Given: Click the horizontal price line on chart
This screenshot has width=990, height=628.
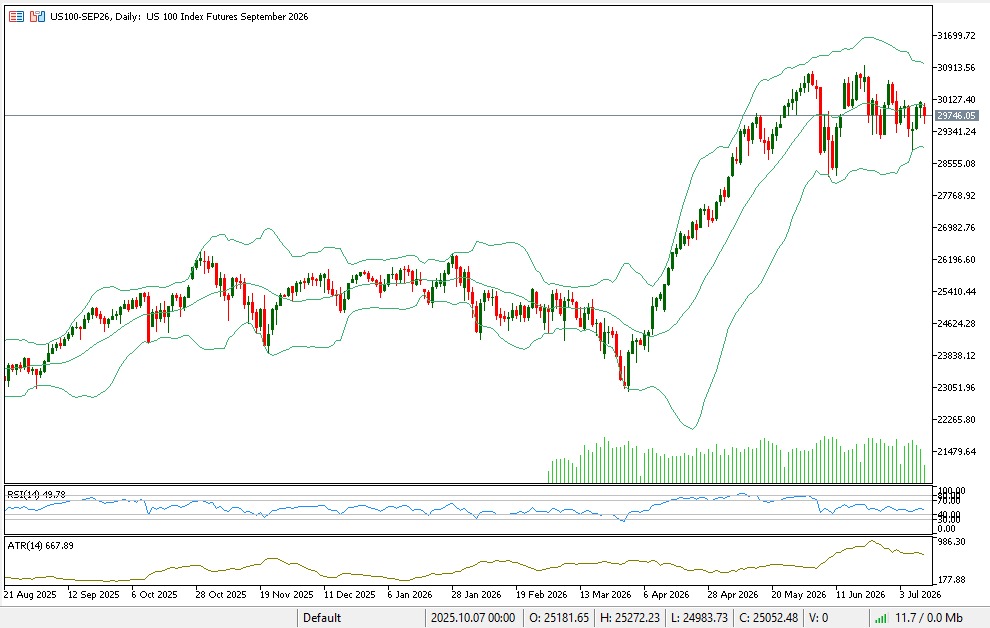Looking at the screenshot, I should pos(467,116).
